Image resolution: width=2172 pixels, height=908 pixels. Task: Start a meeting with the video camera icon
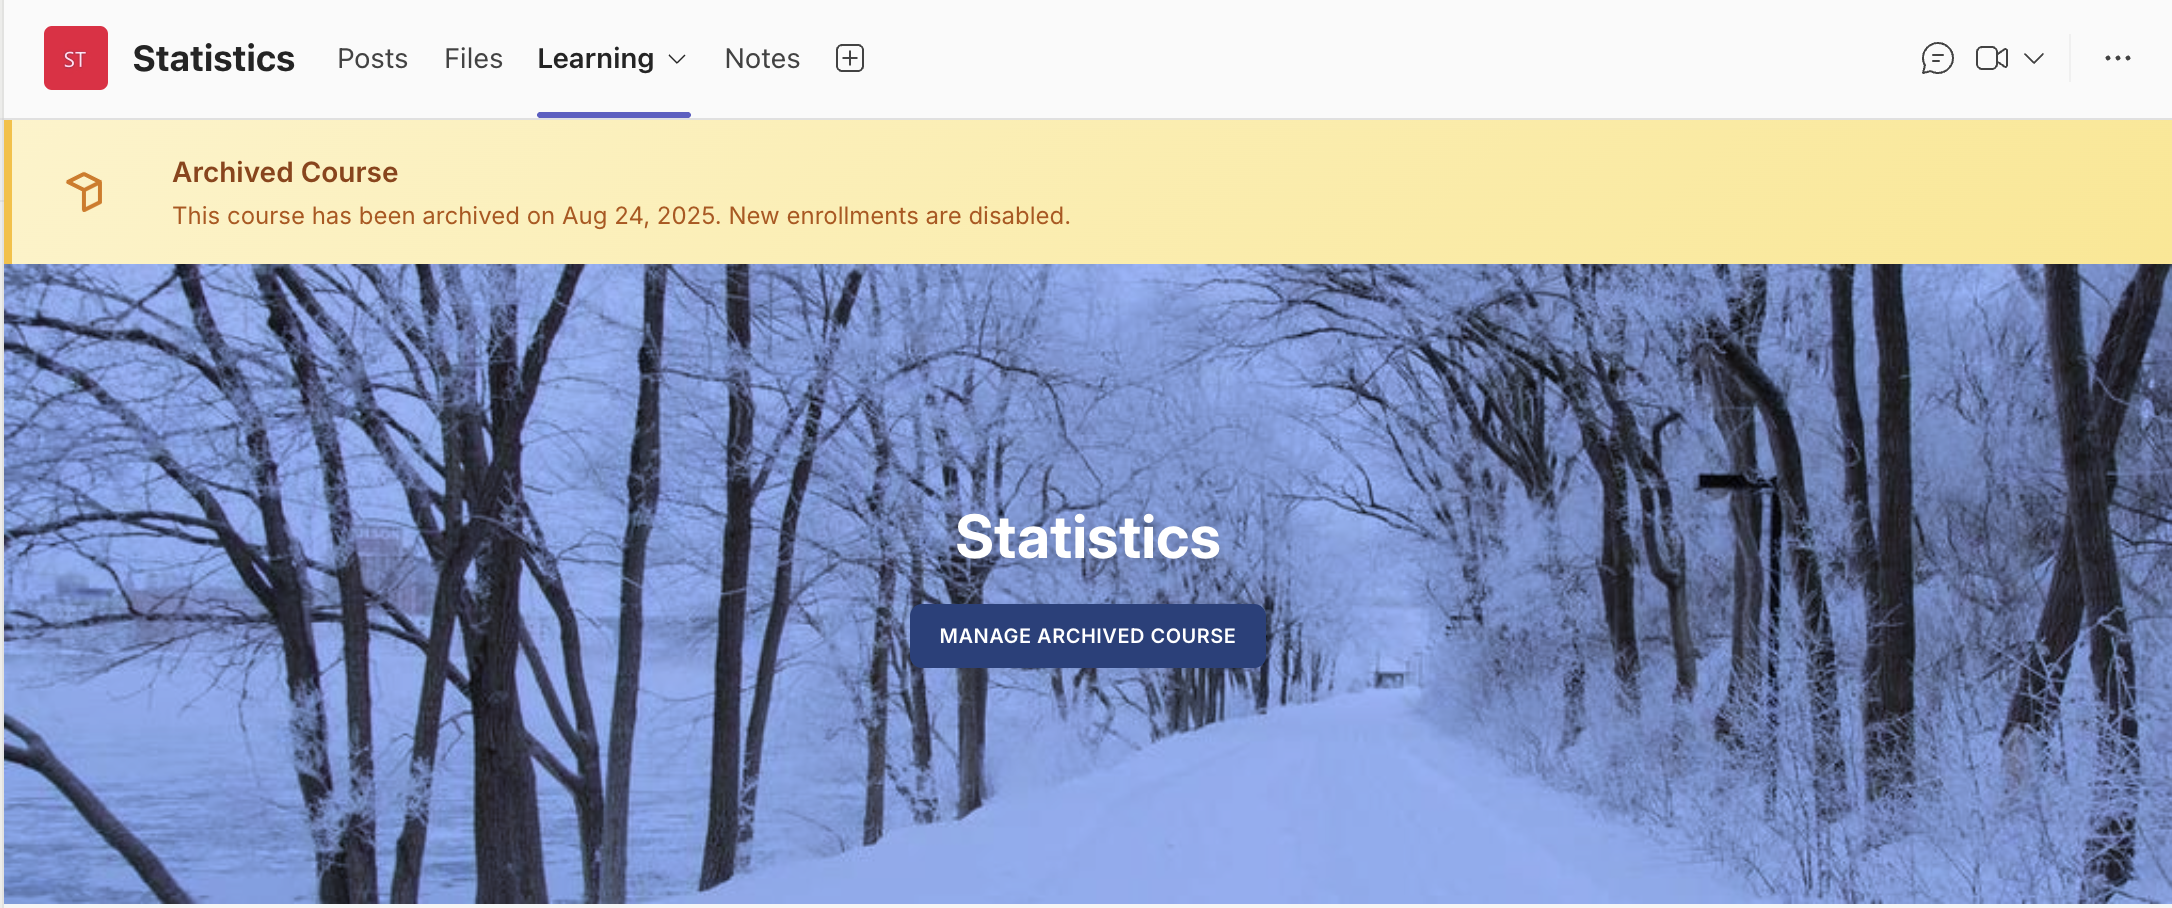click(x=1992, y=58)
